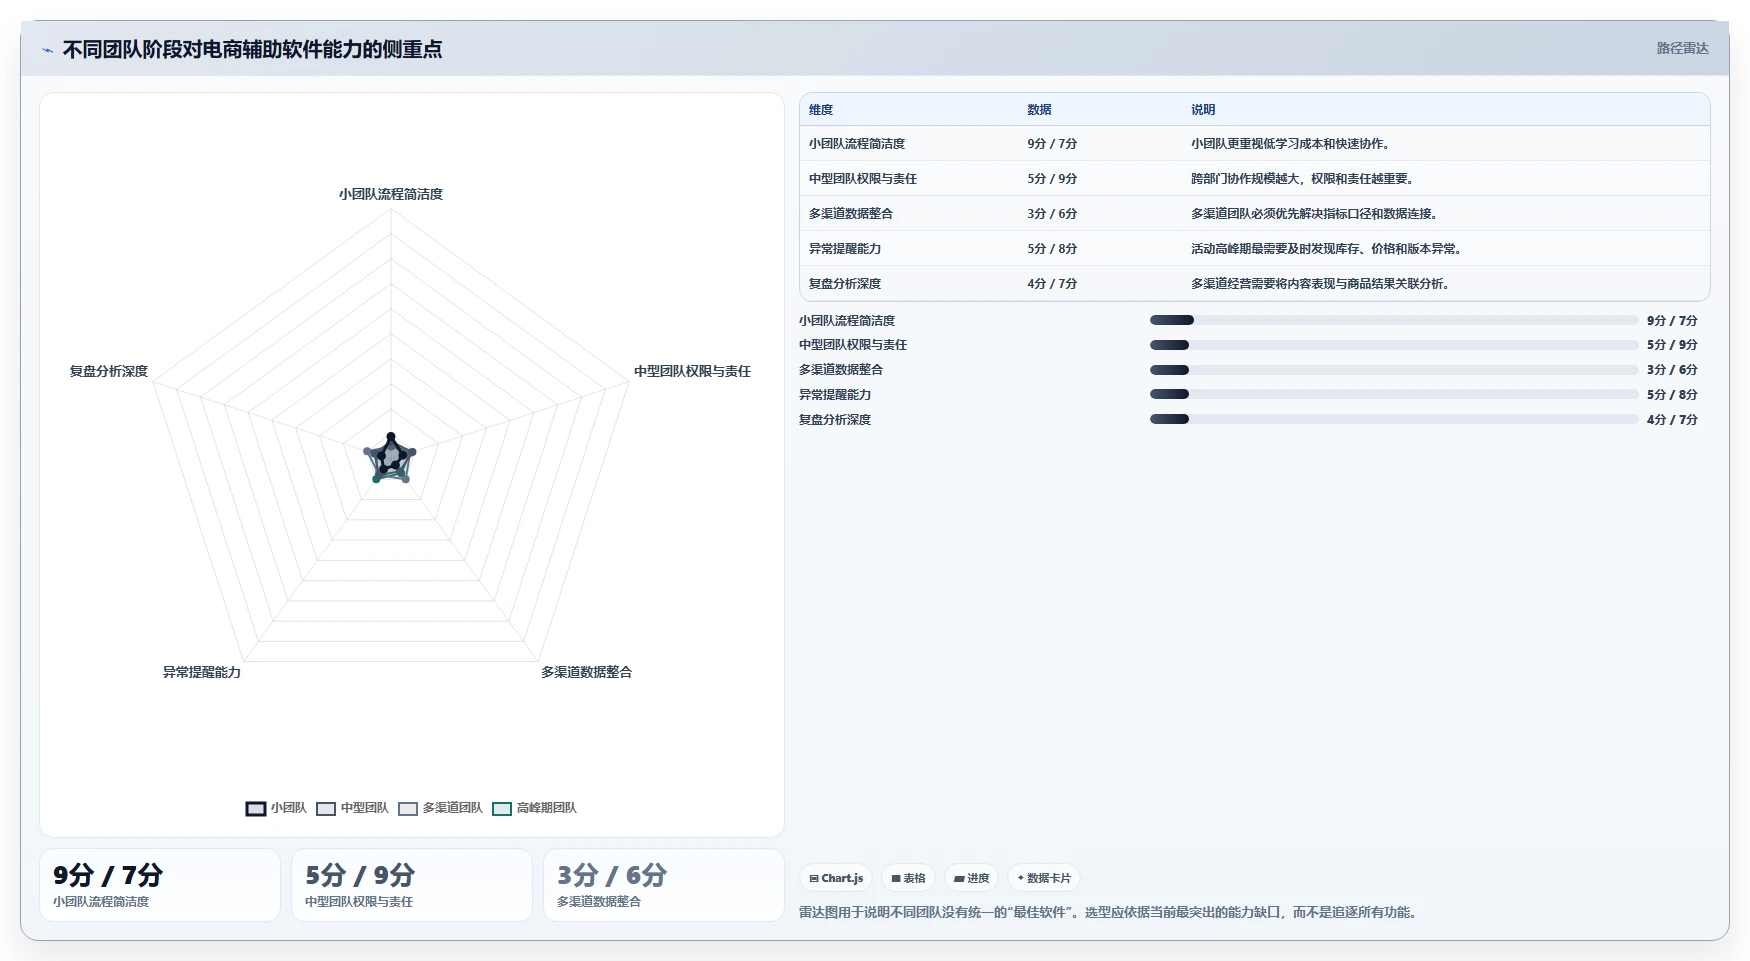Click the 异常提醒能力 label in progress list
The height and width of the screenshot is (961, 1750).
835,395
